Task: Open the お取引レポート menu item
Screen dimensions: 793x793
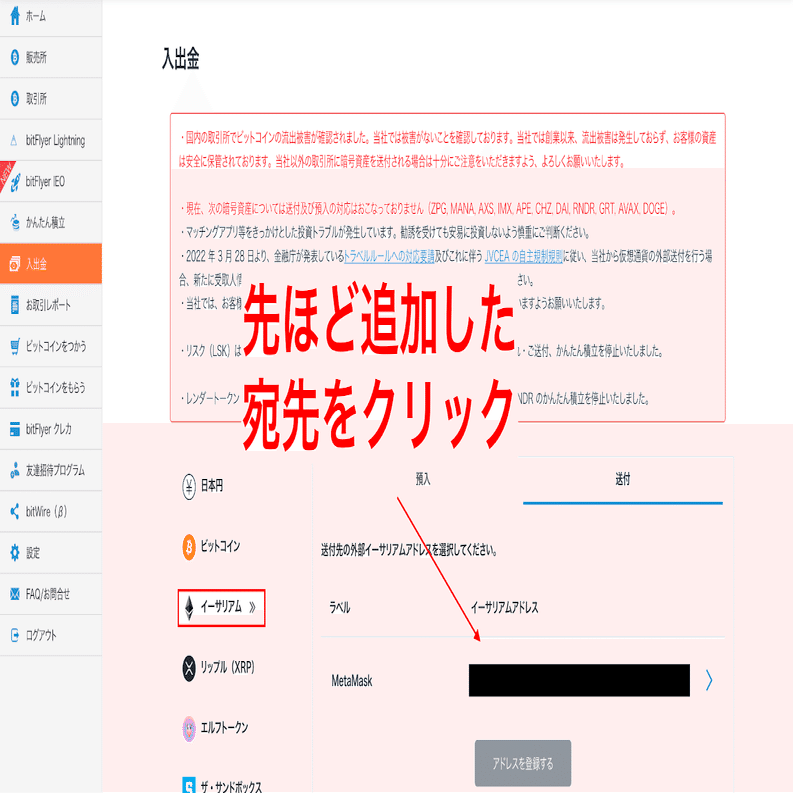Action: pos(51,305)
